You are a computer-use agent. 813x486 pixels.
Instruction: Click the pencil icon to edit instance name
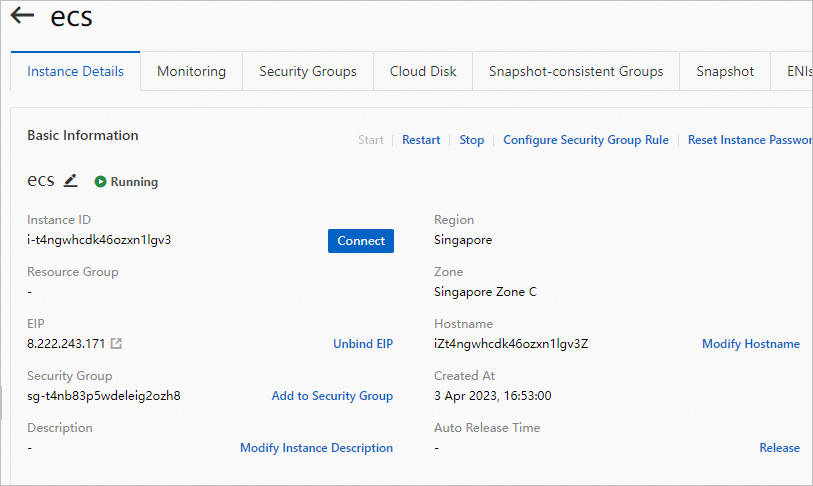70,181
